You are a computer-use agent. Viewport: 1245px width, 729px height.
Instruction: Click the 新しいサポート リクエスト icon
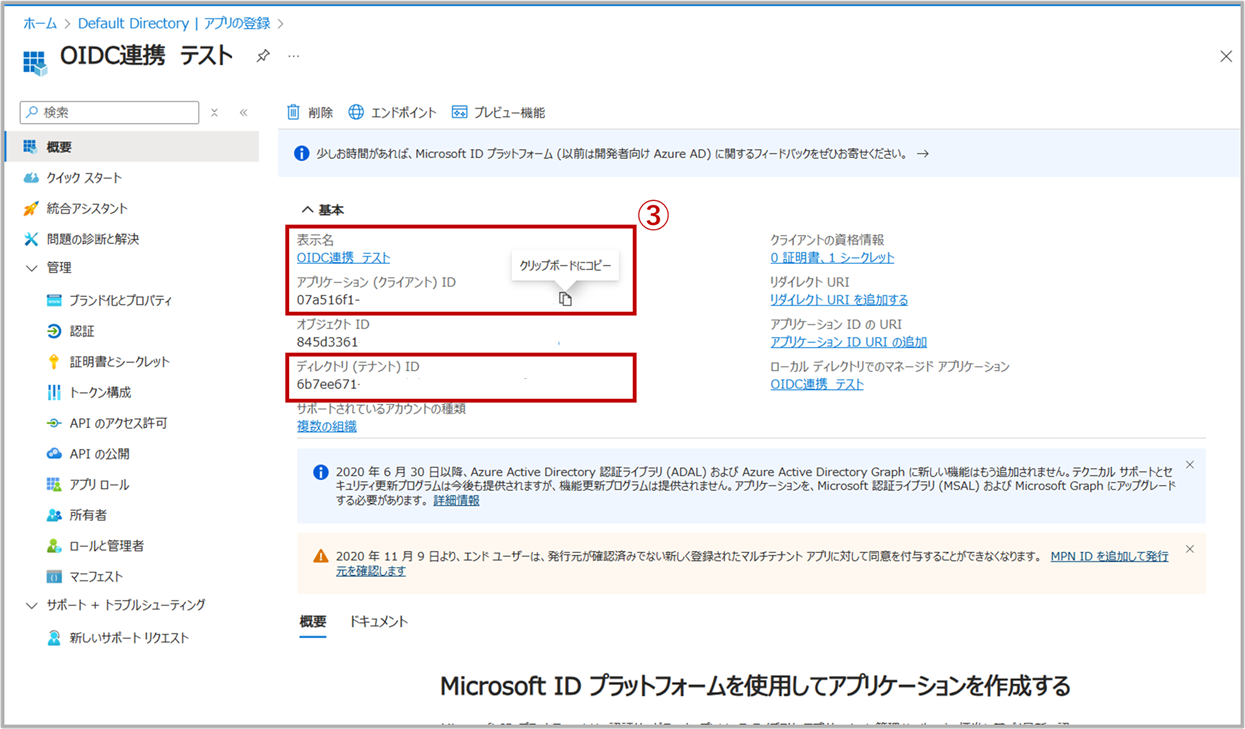pos(54,638)
